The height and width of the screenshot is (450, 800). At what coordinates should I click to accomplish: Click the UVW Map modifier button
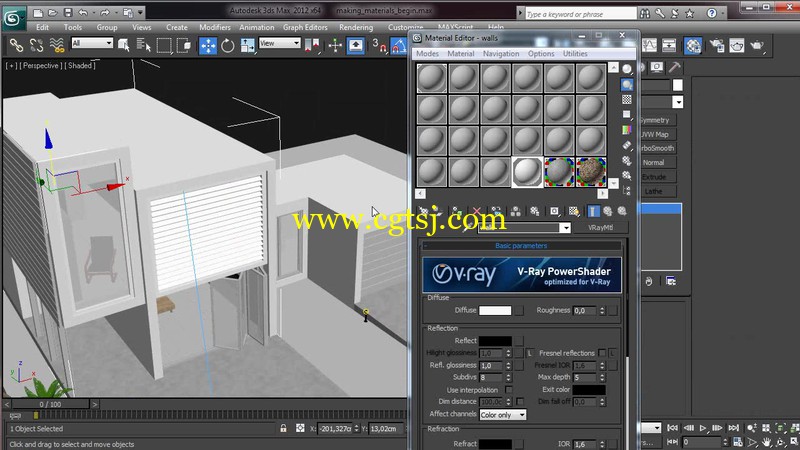coord(658,134)
